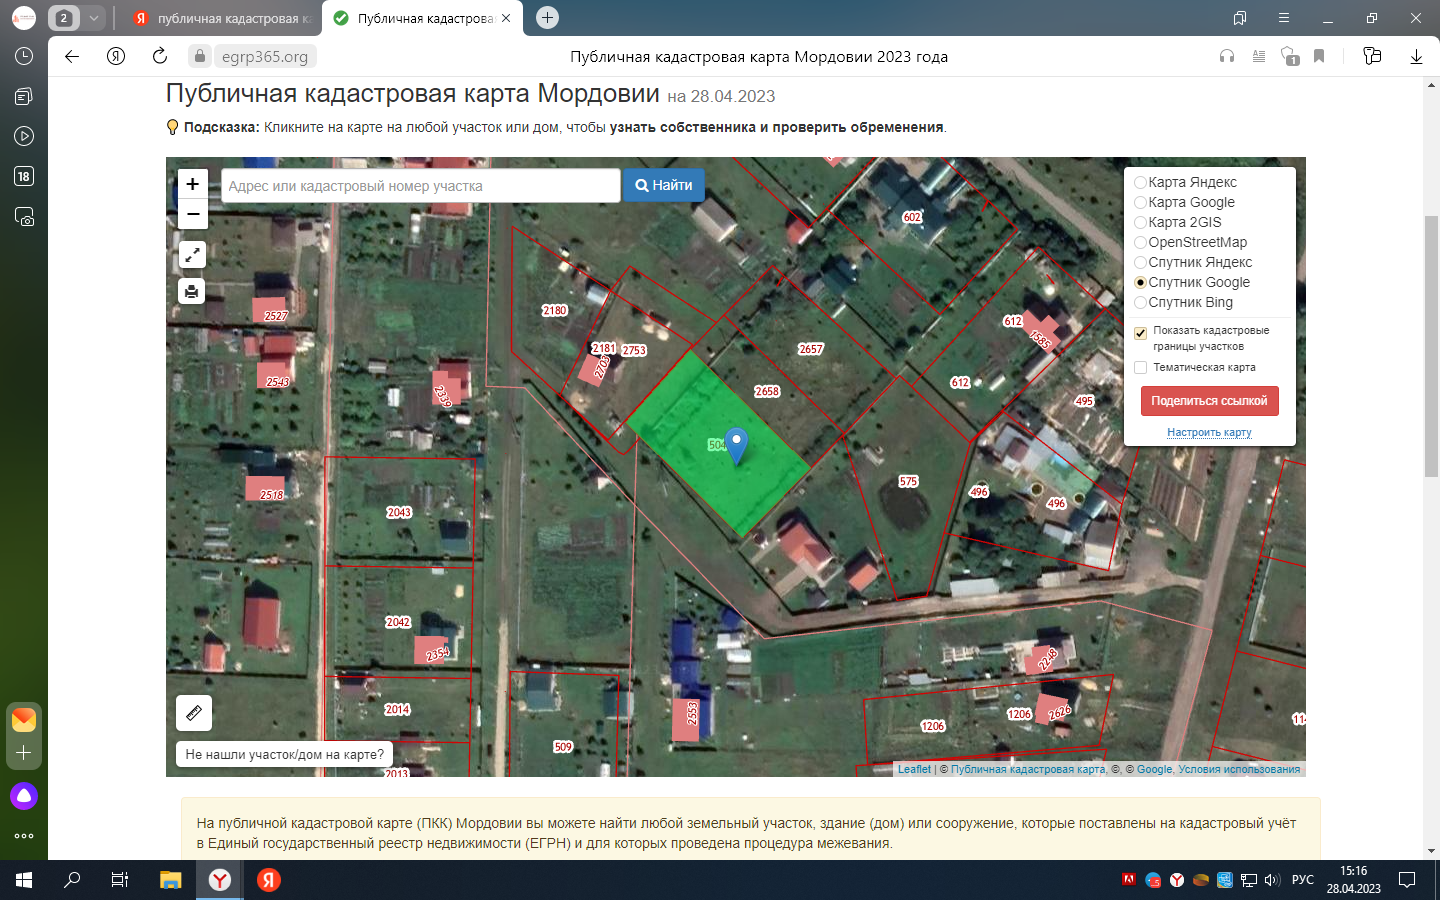Screen dimensions: 1440x900
Task: Open Windows Start menu
Action: [x=24, y=880]
